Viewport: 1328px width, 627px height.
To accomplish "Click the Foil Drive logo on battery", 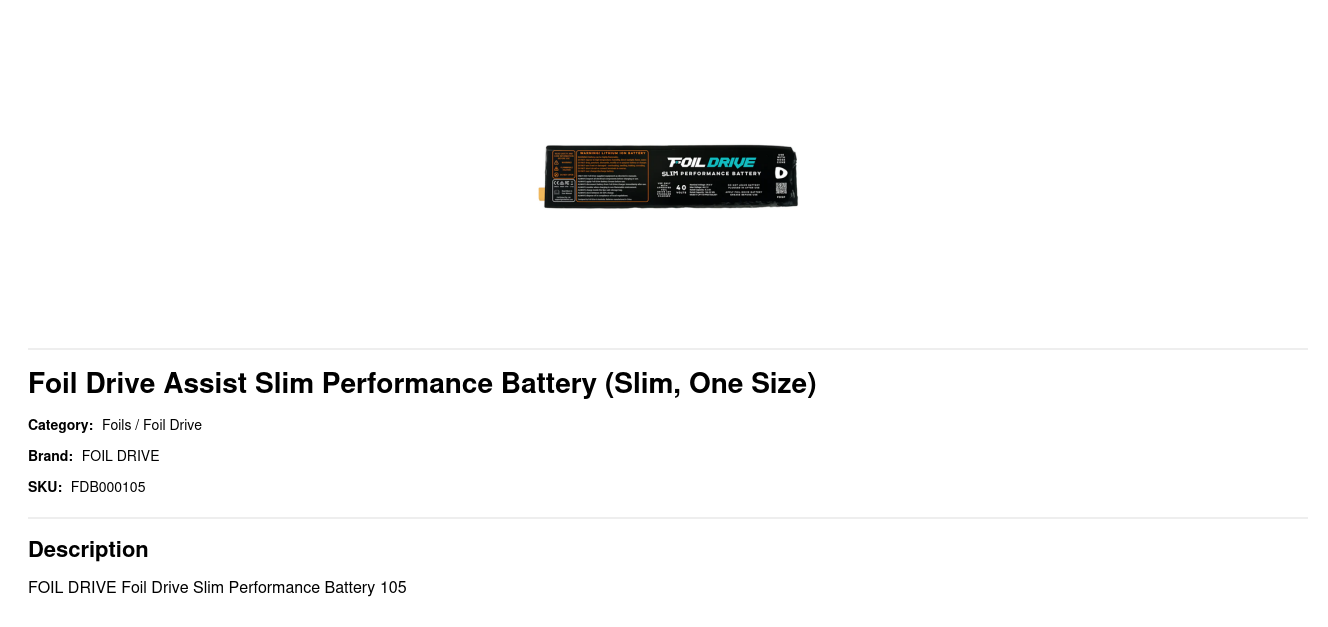I will point(711,161).
